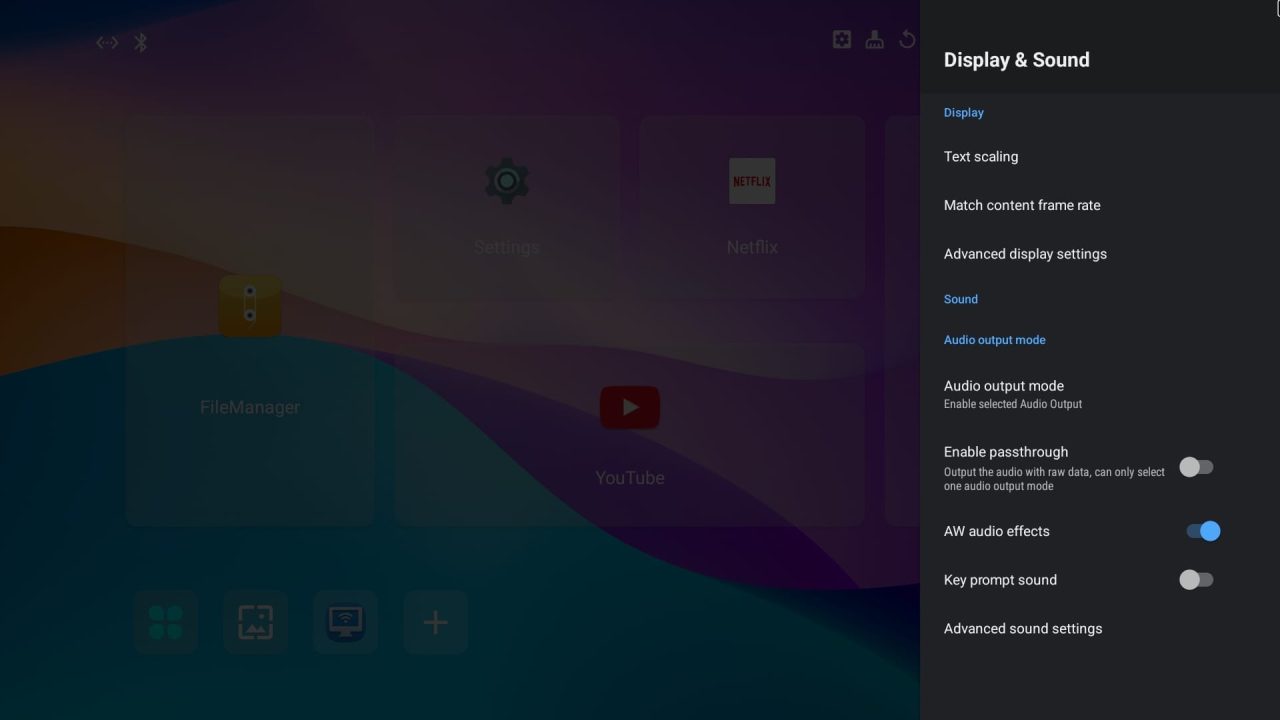Toggle the Key prompt sound switch
The image size is (1280, 720).
pos(1196,580)
